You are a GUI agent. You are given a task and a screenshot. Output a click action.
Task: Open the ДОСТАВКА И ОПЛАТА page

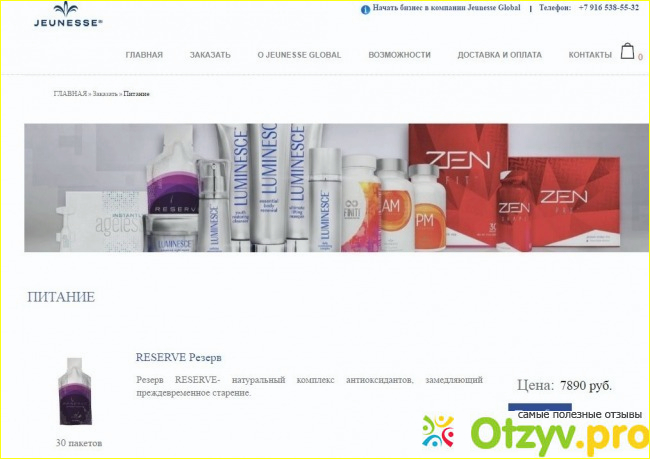pyautogui.click(x=499, y=55)
